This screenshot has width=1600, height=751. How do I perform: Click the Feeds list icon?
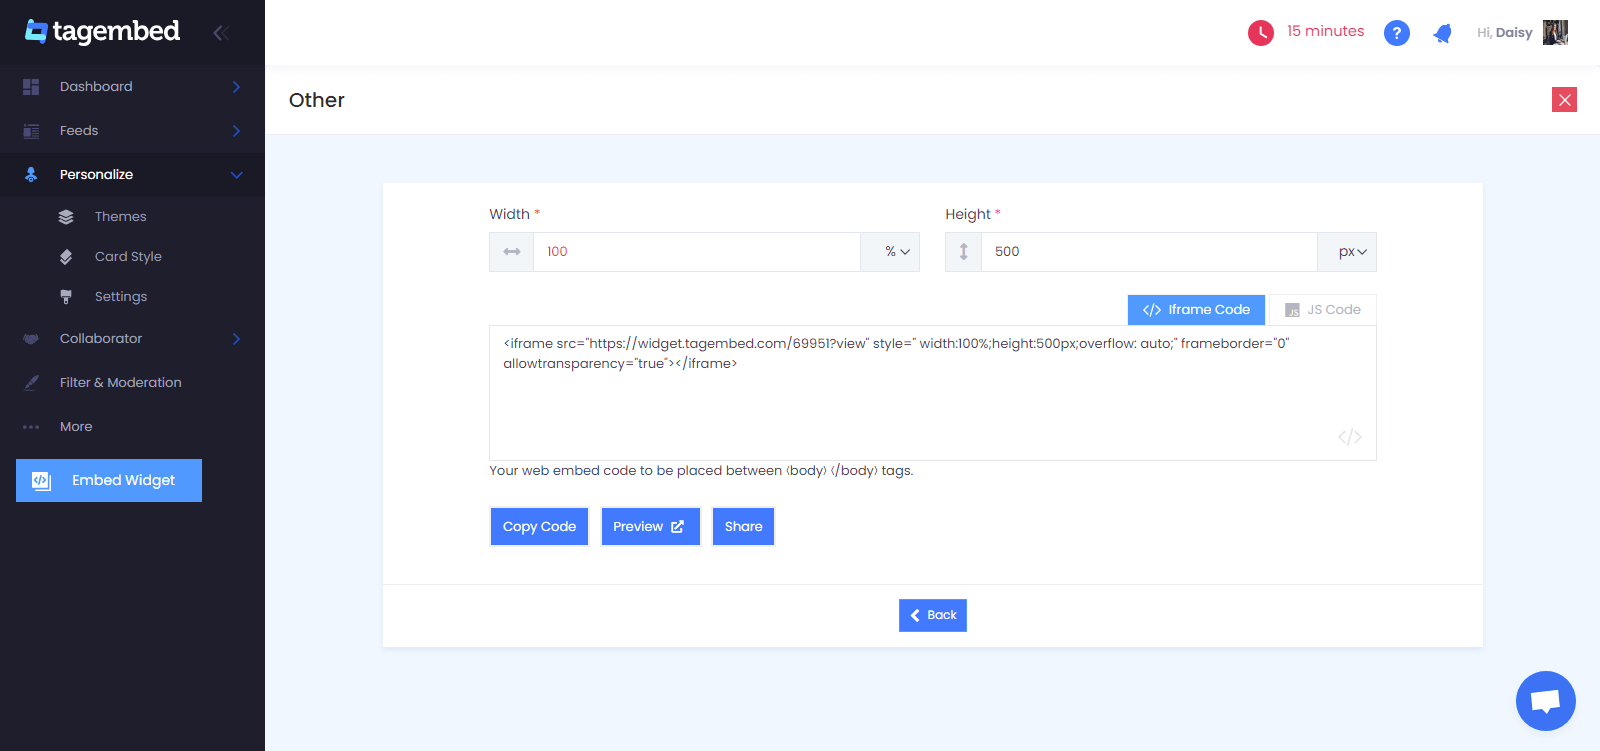[x=31, y=131]
